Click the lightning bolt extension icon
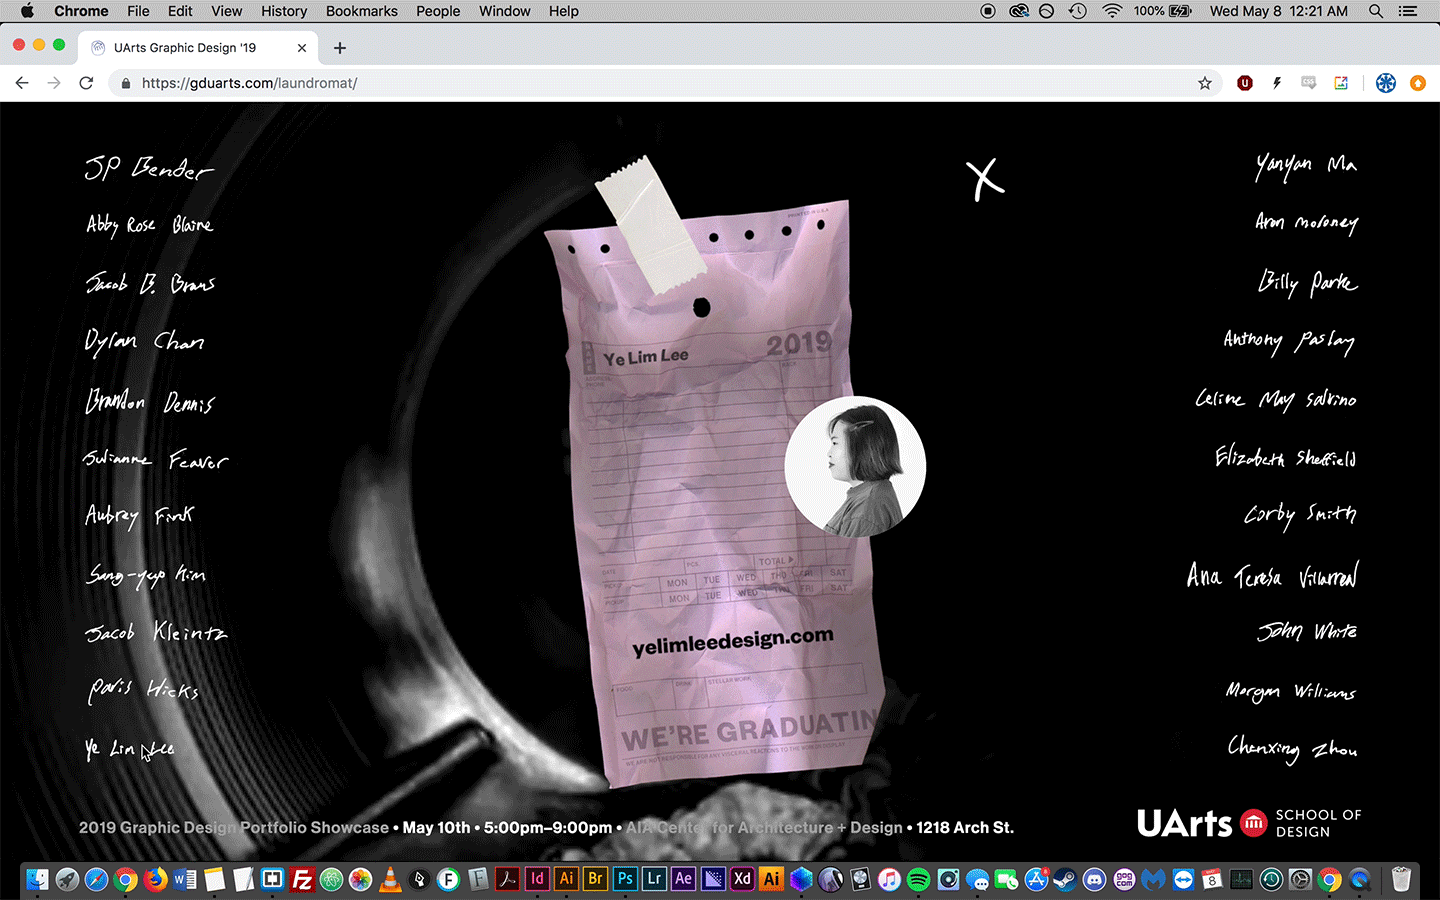The width and height of the screenshot is (1440, 900). click(x=1277, y=83)
